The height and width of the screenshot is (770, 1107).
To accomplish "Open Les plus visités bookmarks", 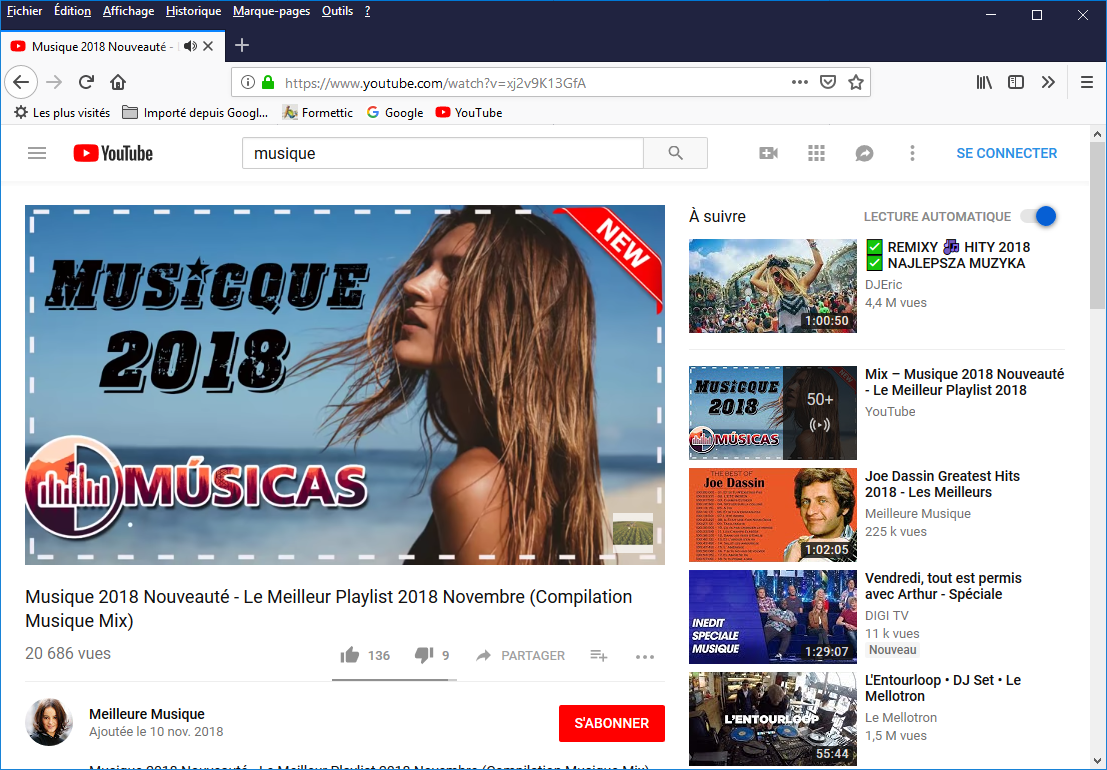I will (x=62, y=113).
